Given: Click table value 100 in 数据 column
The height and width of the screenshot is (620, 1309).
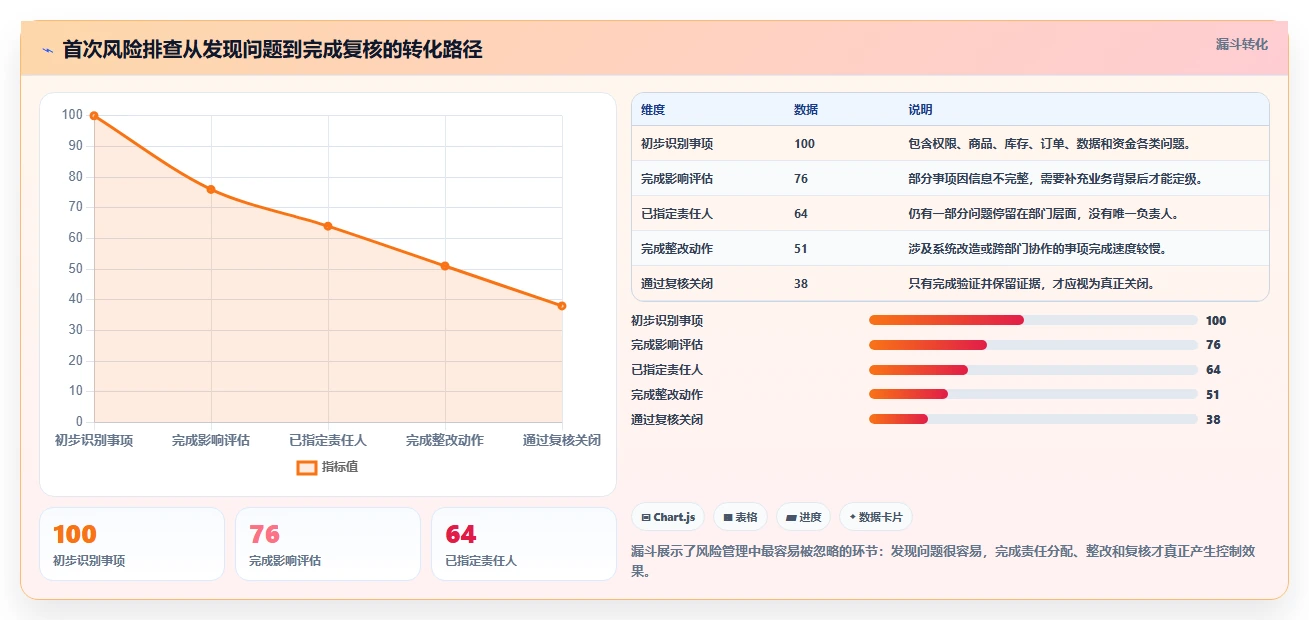Looking at the screenshot, I should click(x=805, y=144).
